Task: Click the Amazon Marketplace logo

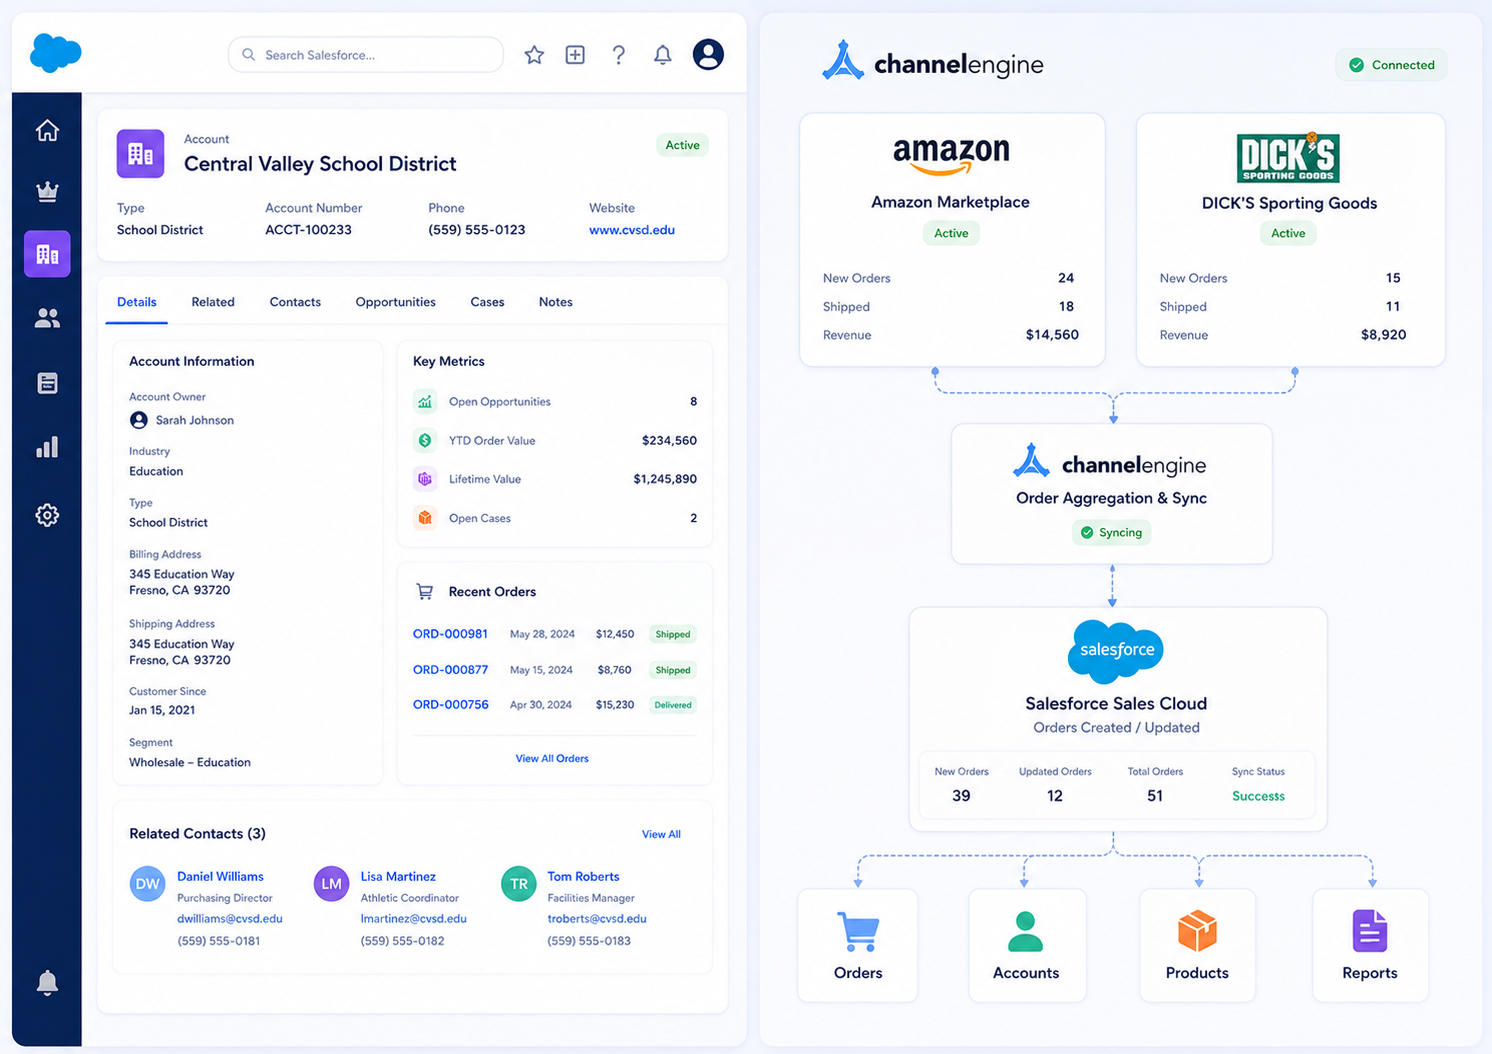Action: point(951,156)
